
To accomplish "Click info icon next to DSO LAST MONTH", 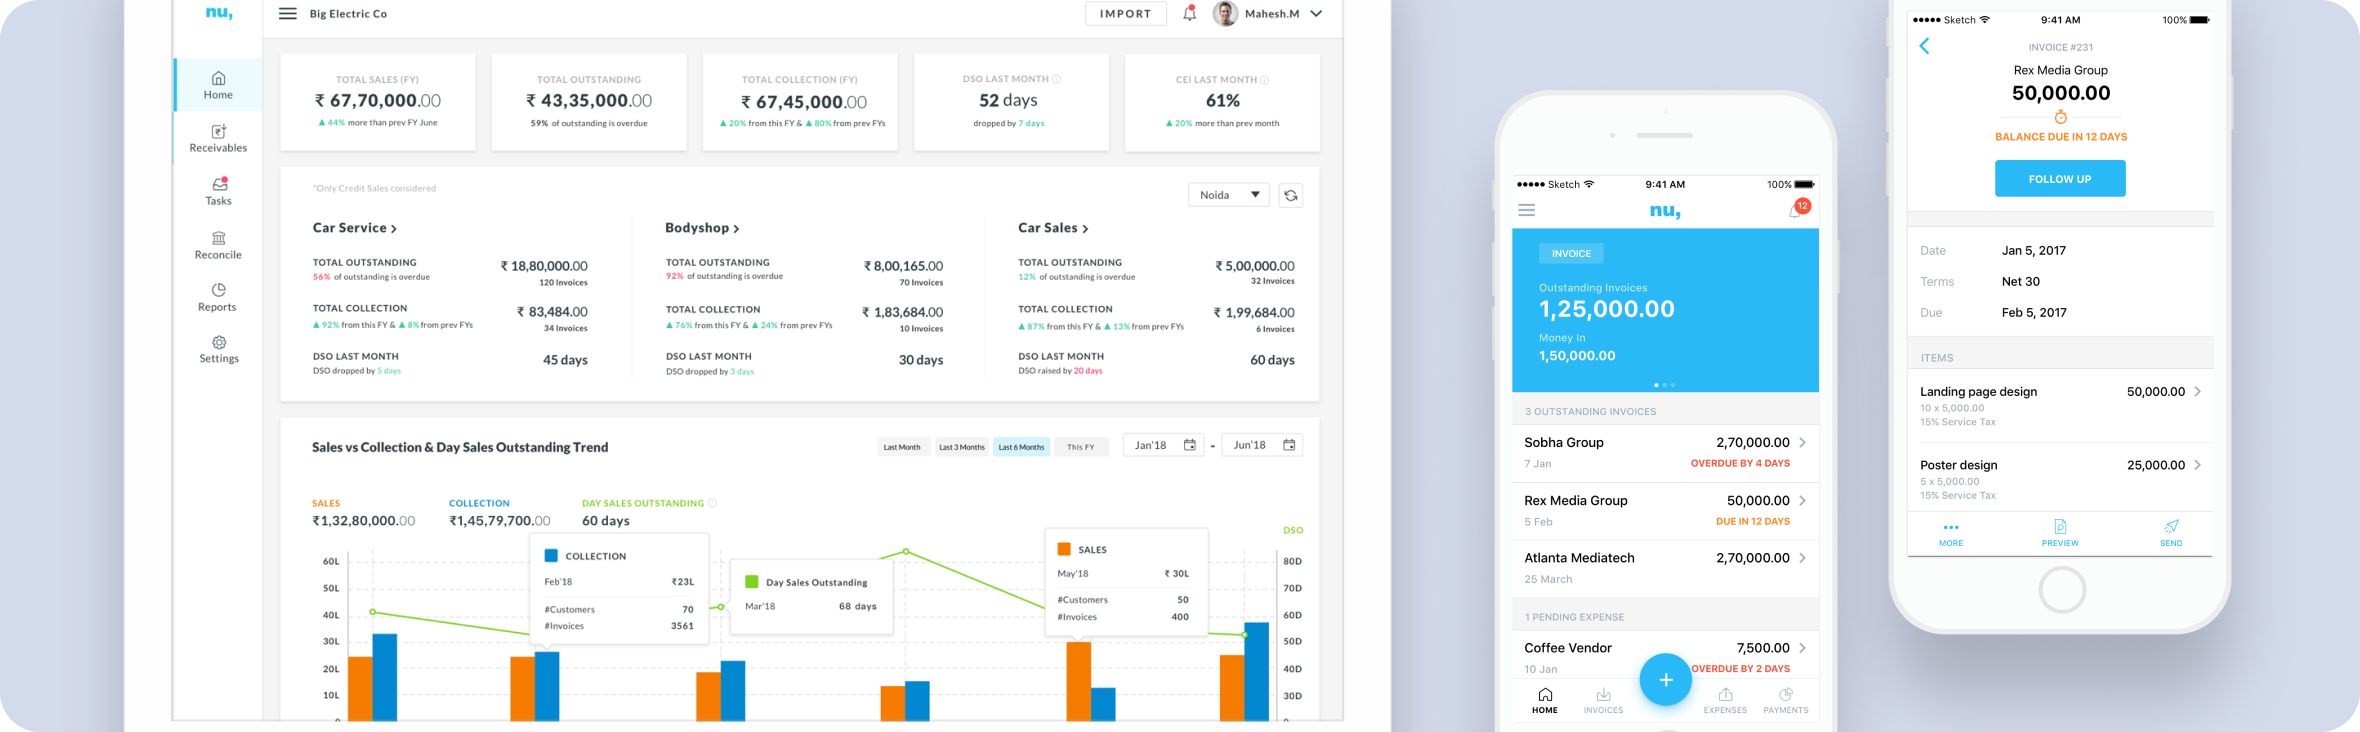I will click(x=1057, y=79).
